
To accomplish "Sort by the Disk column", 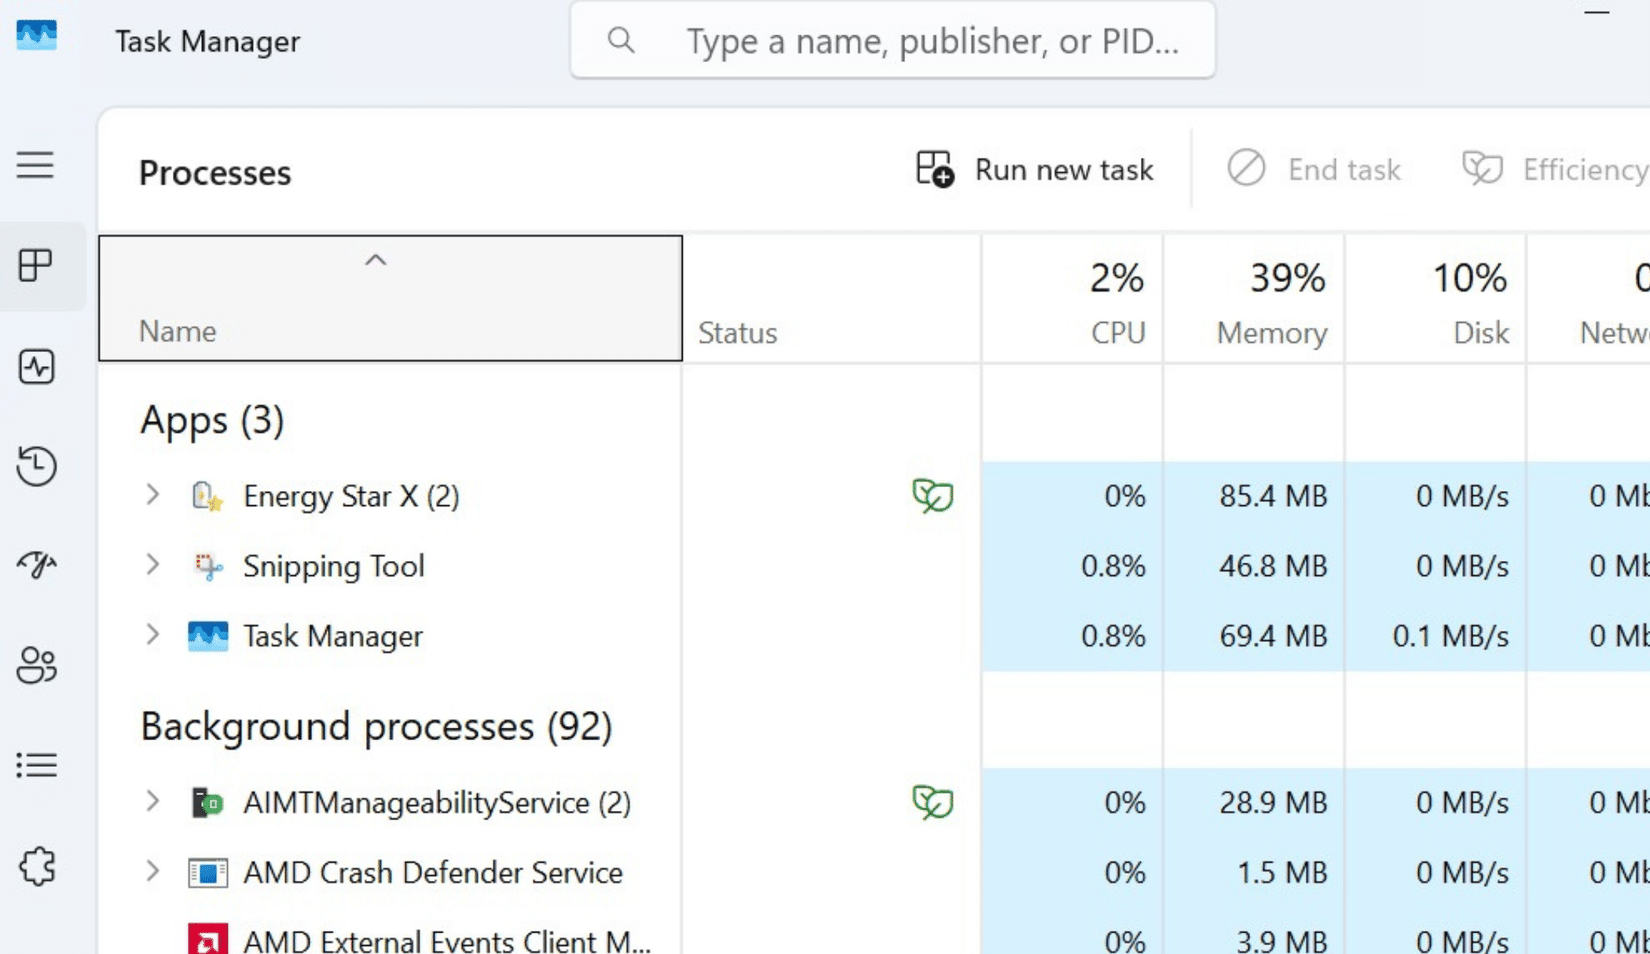I will tap(1436, 298).
